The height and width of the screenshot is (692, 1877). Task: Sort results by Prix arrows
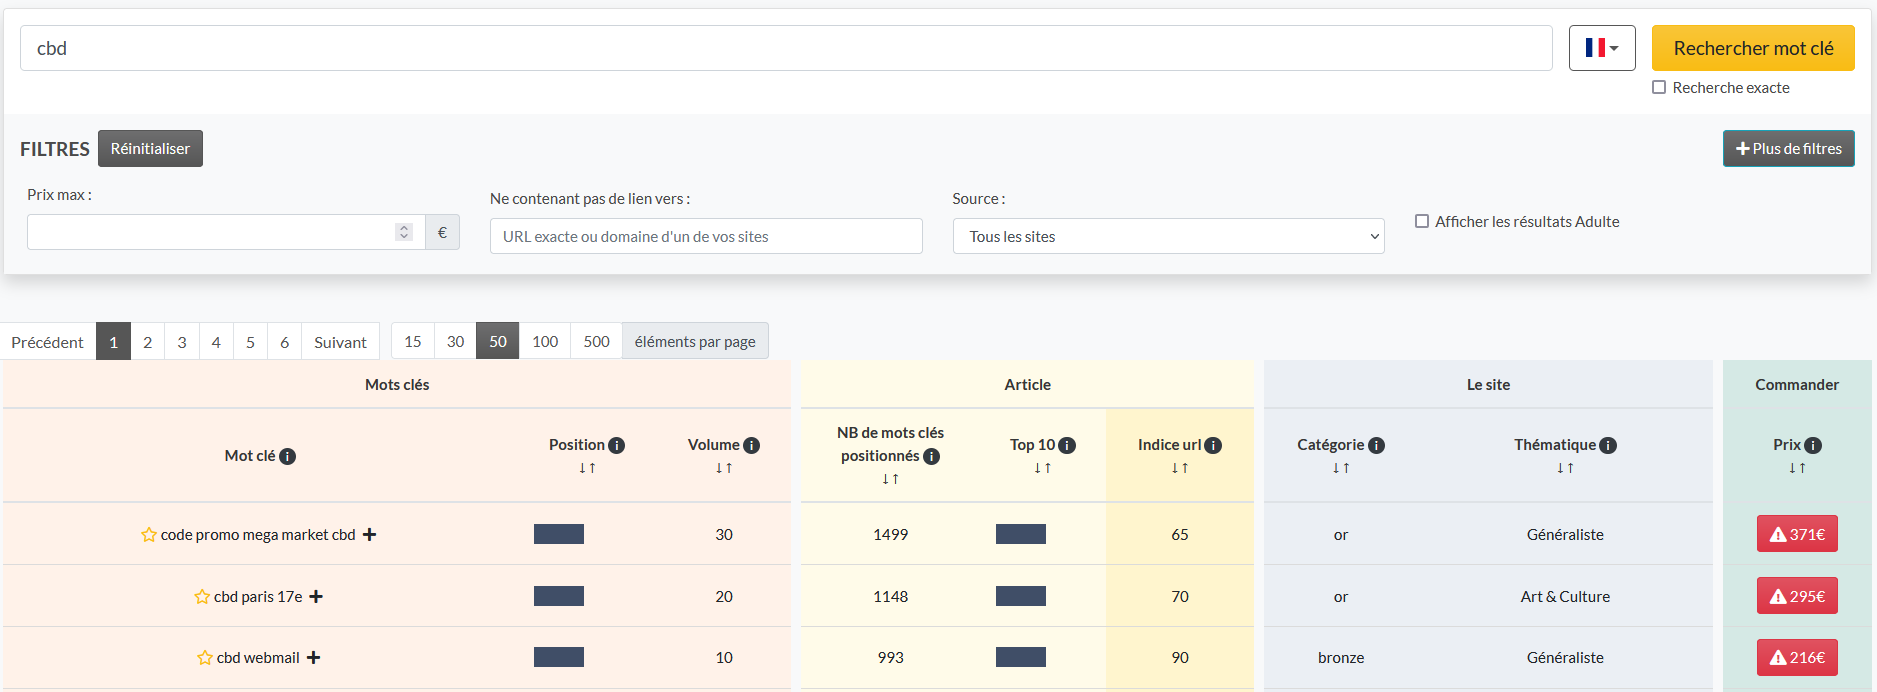click(1797, 468)
